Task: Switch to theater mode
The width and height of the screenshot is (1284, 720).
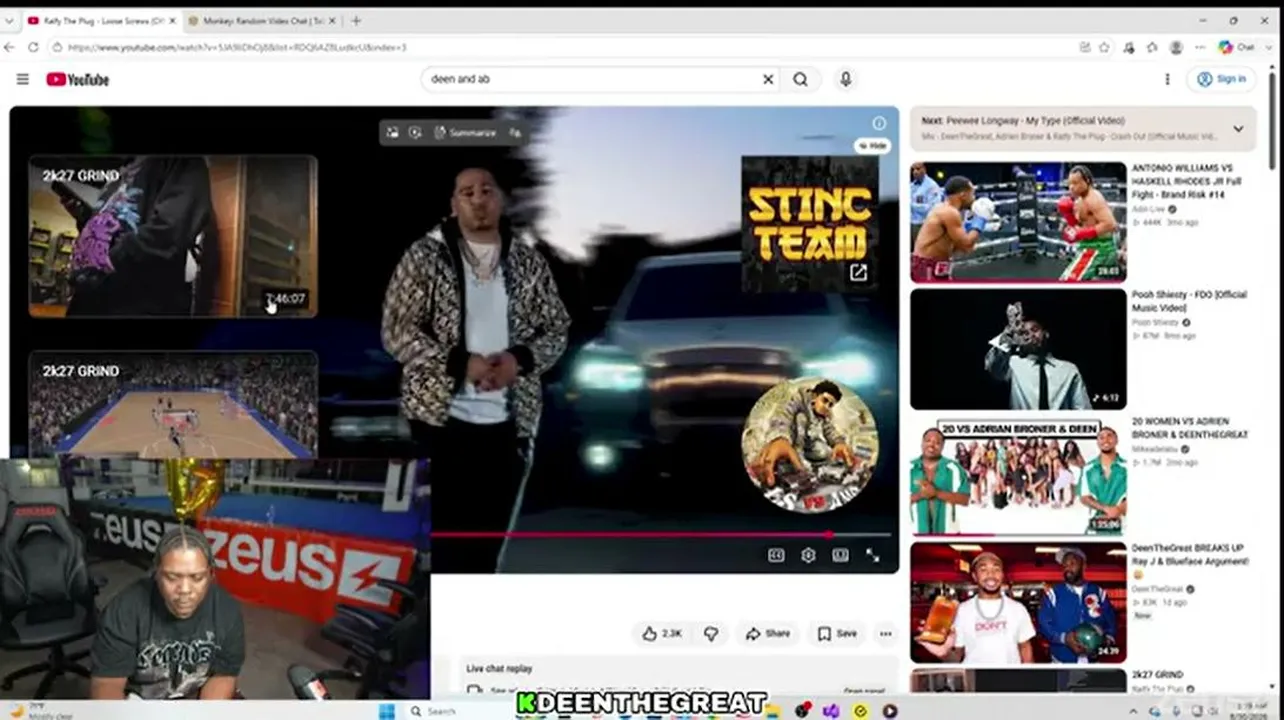Action: 840,556
